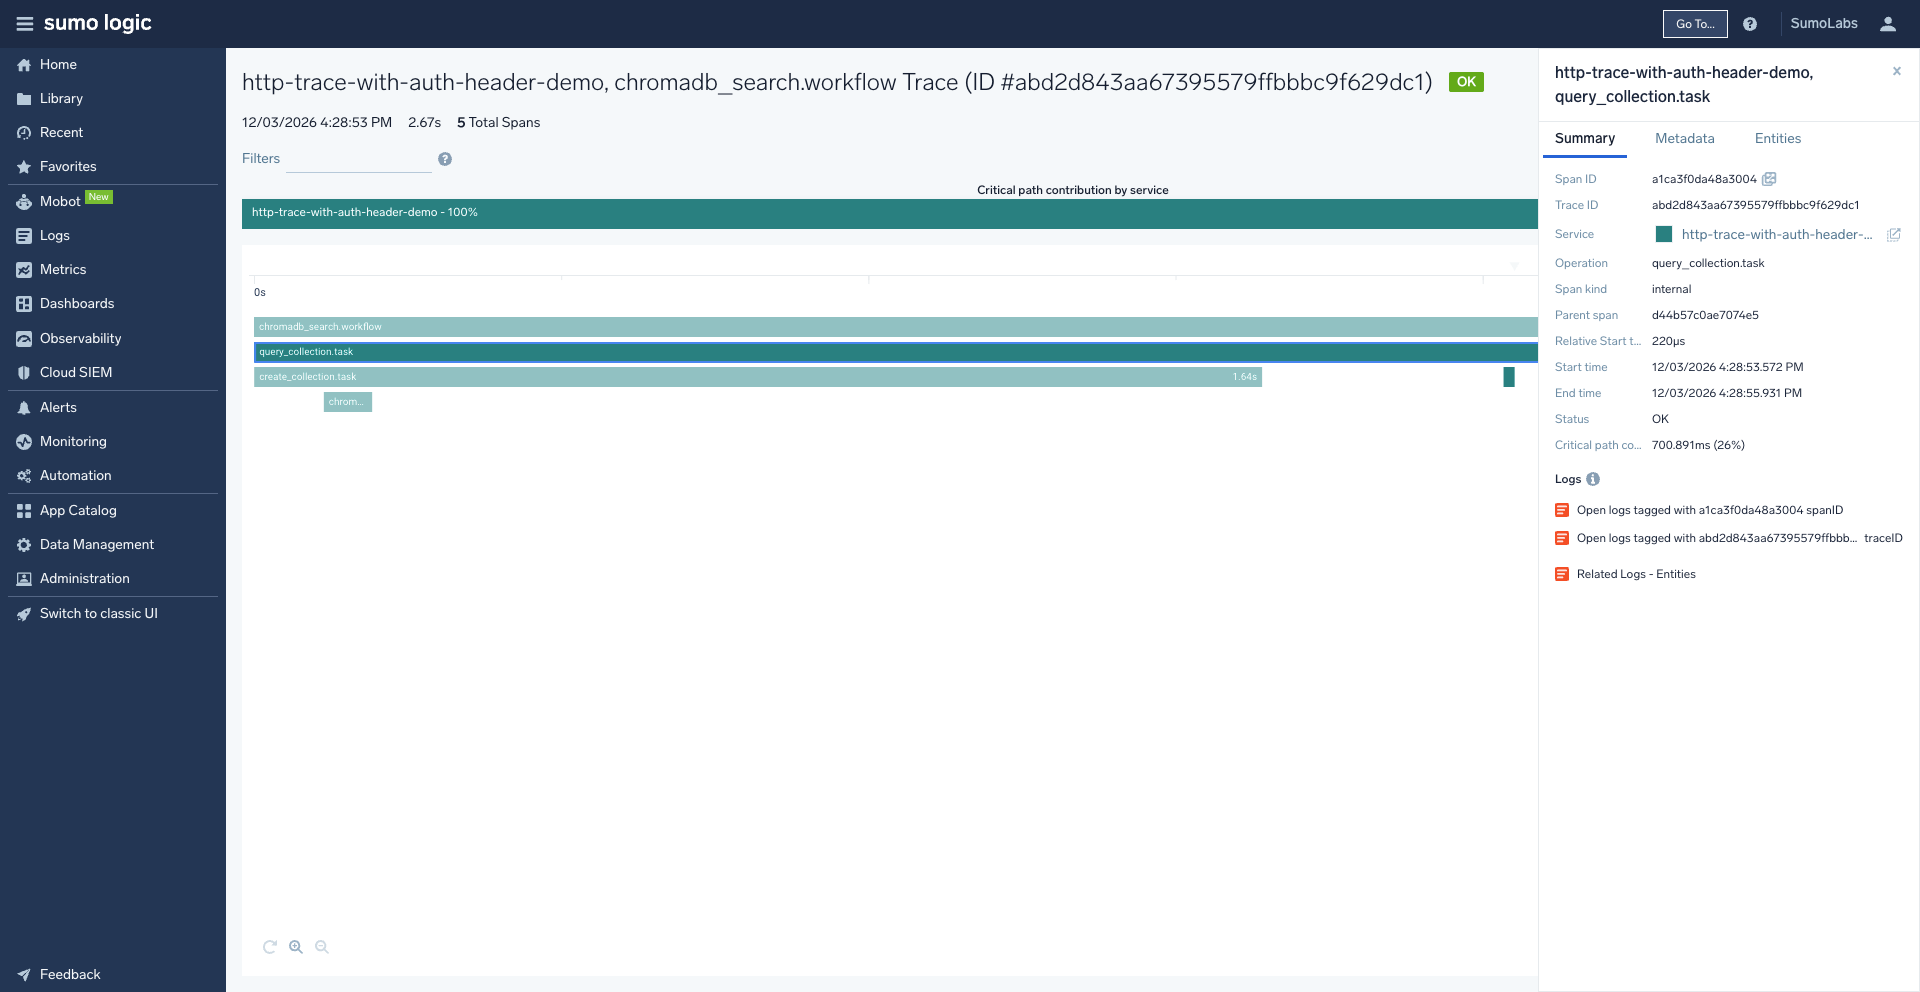Open logs tagged with spanID link
The height and width of the screenshot is (992, 1920).
pyautogui.click(x=1709, y=510)
